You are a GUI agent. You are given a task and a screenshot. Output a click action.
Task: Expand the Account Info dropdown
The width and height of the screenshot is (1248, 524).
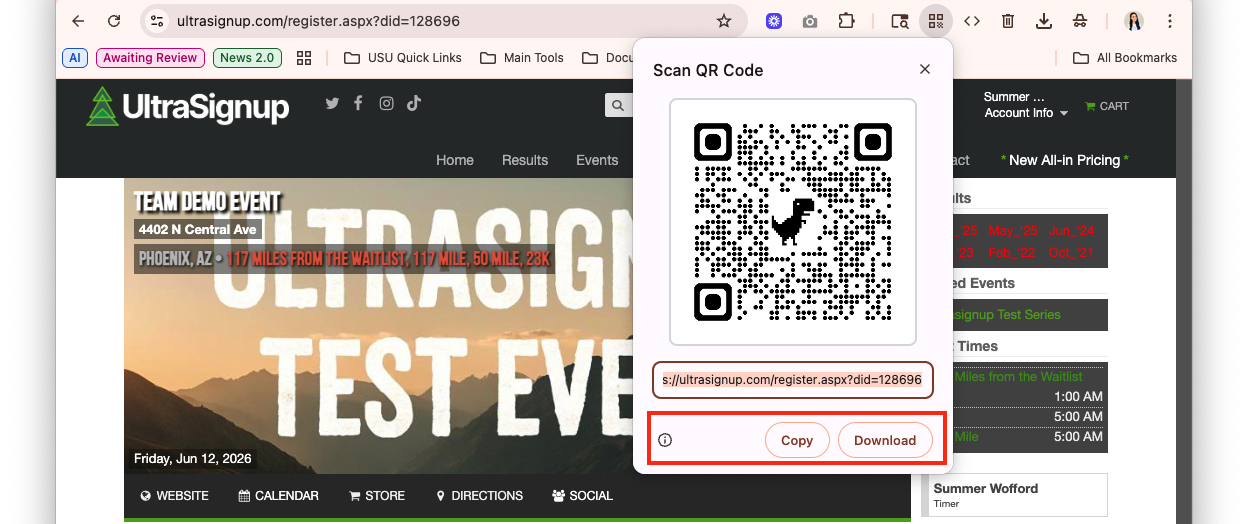[x=1025, y=113]
